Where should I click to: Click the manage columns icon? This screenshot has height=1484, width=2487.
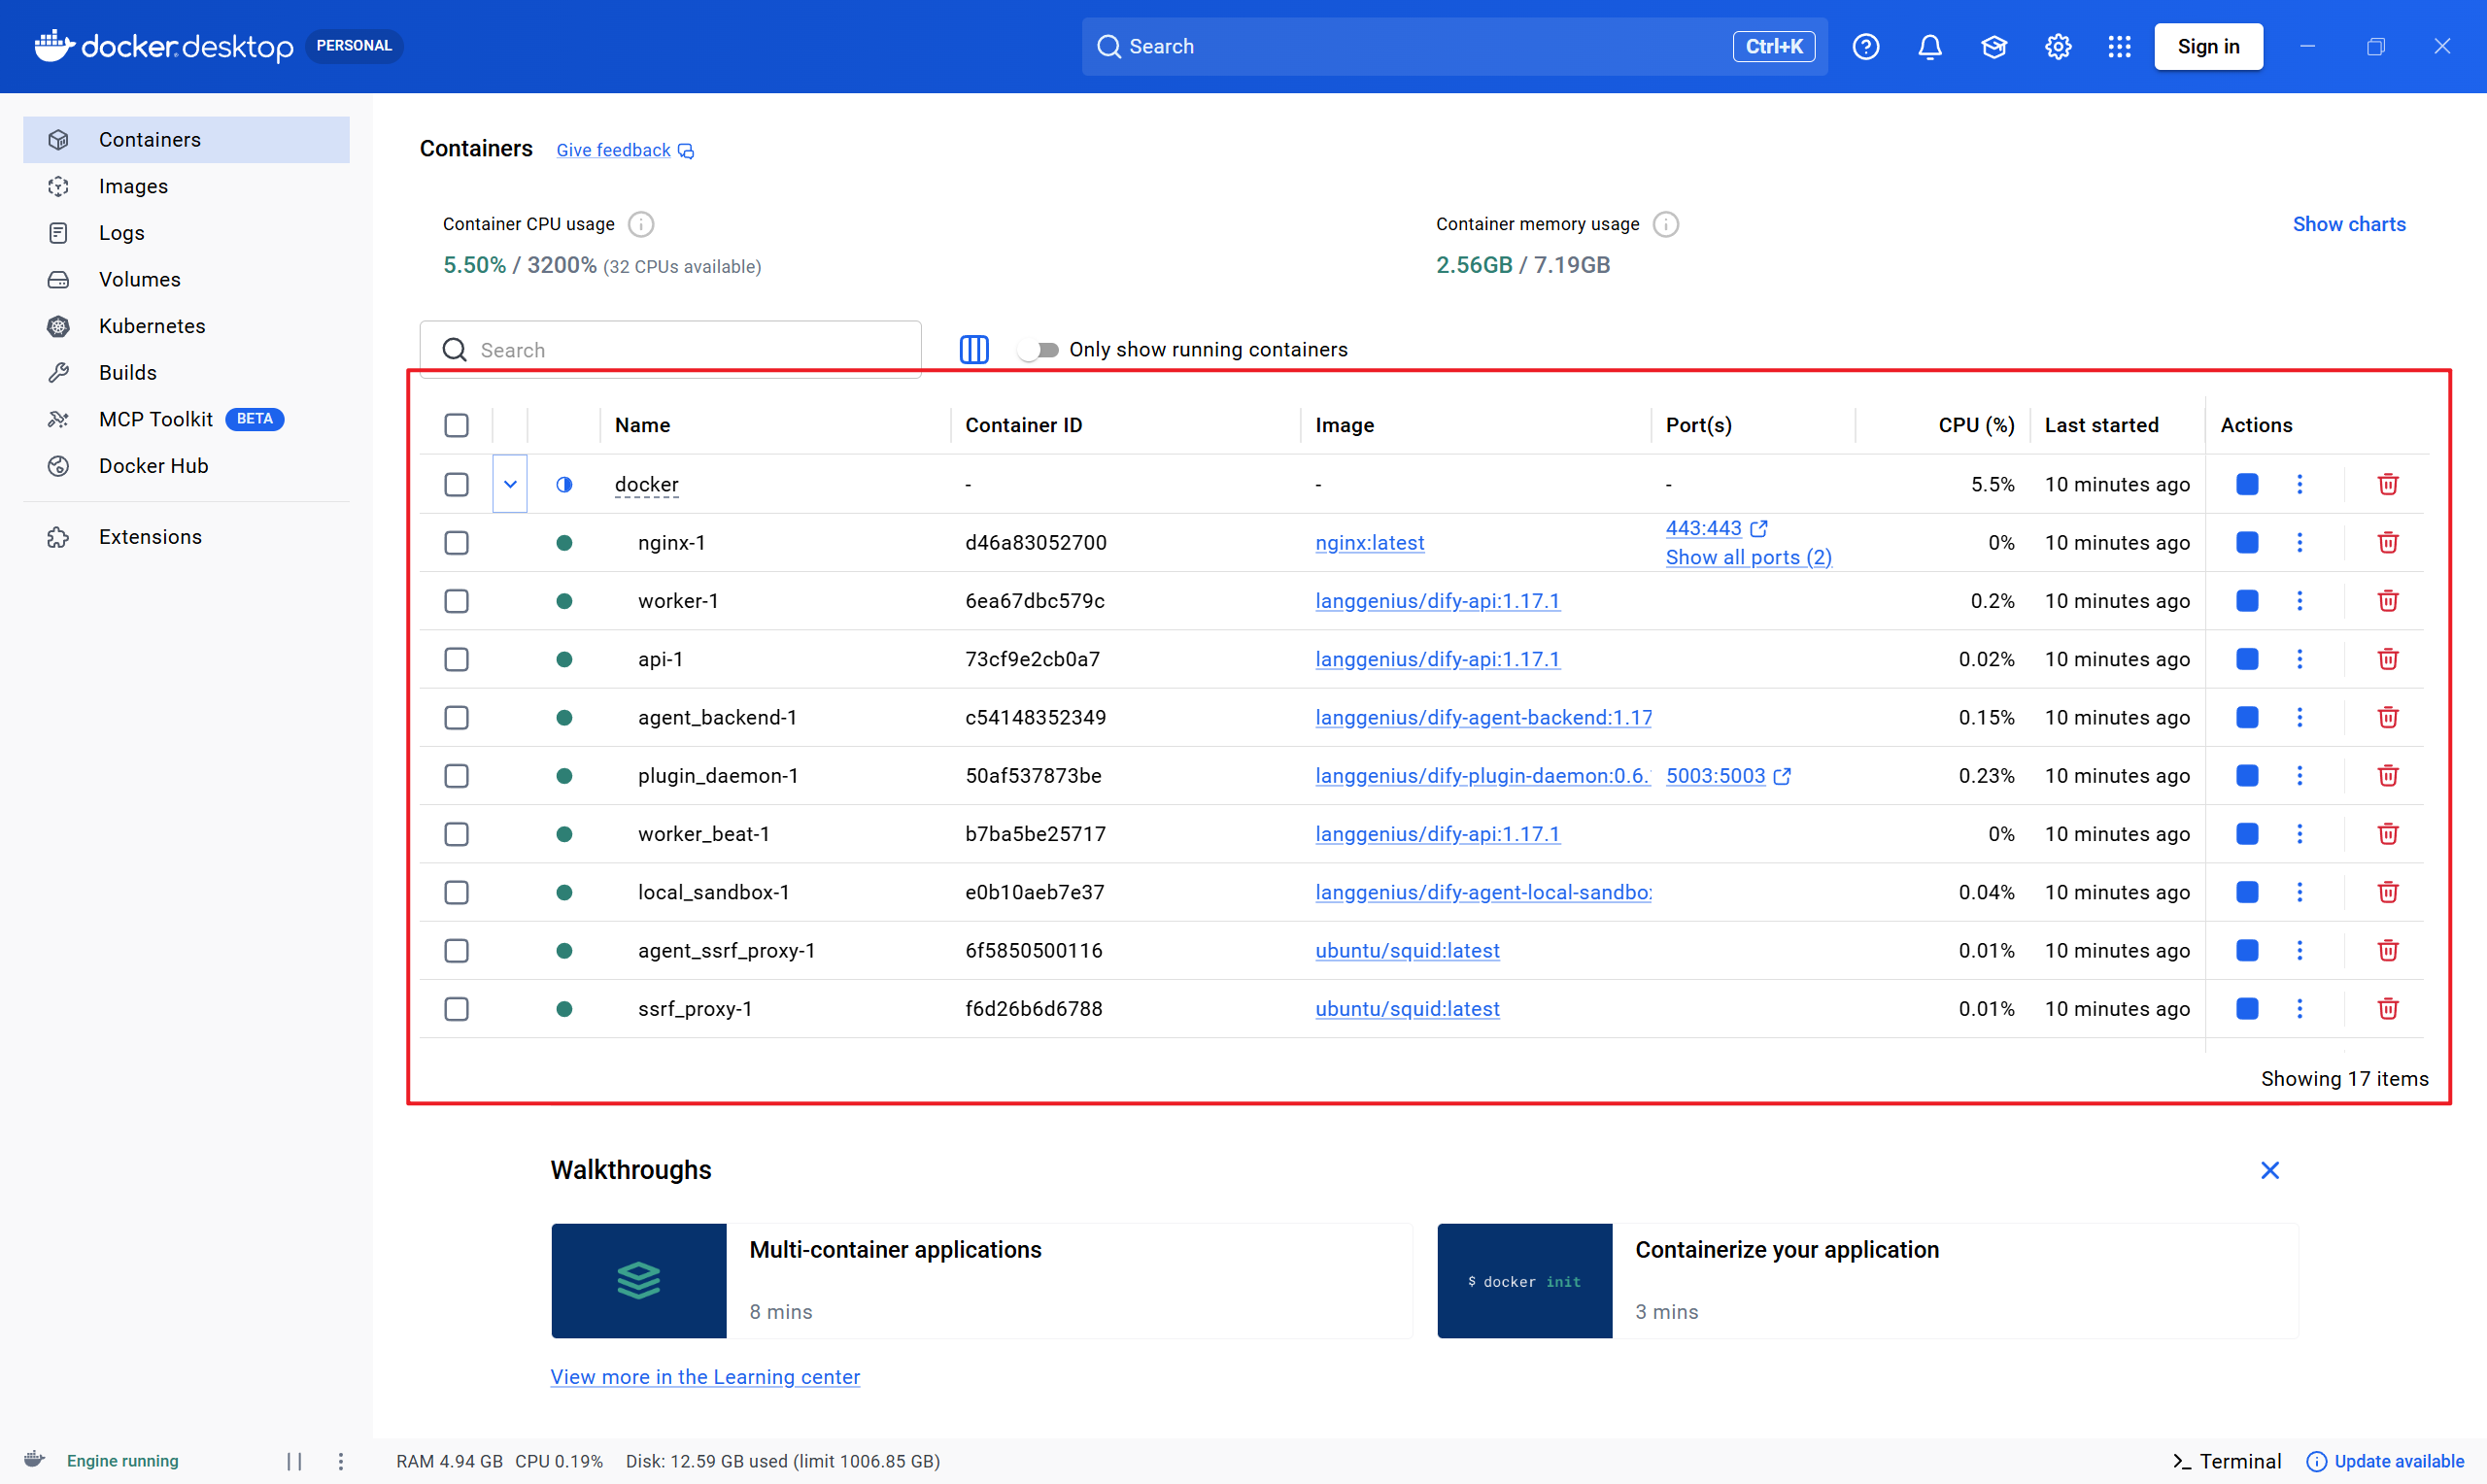tap(973, 349)
